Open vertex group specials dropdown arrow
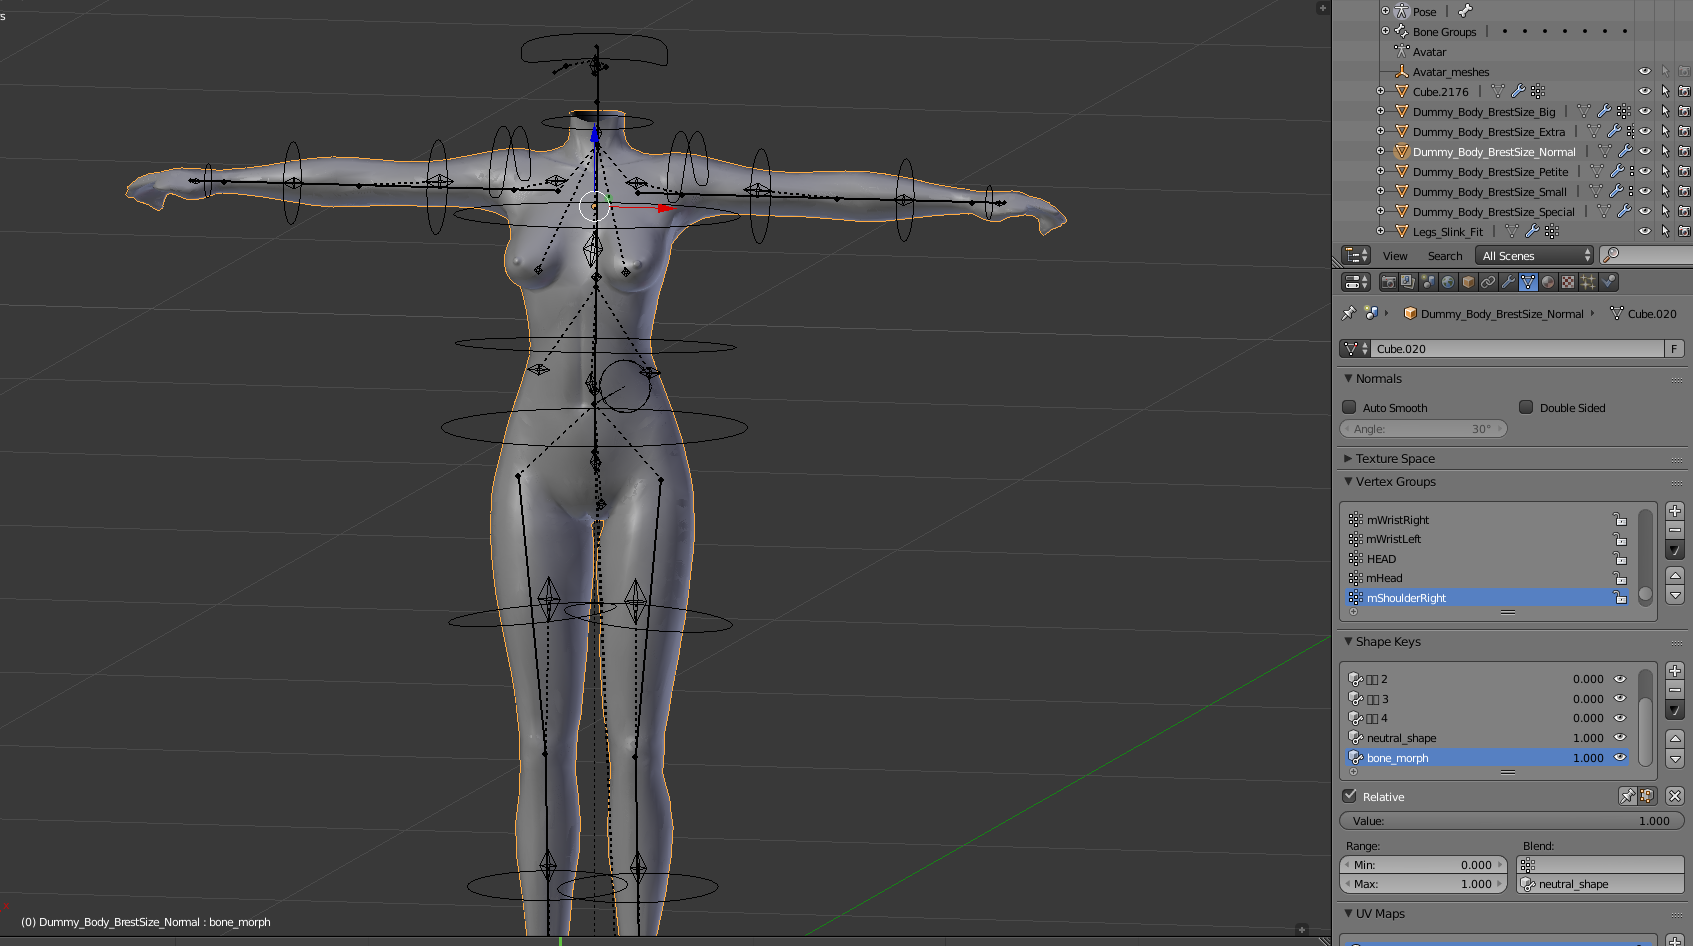The image size is (1693, 946). point(1675,550)
